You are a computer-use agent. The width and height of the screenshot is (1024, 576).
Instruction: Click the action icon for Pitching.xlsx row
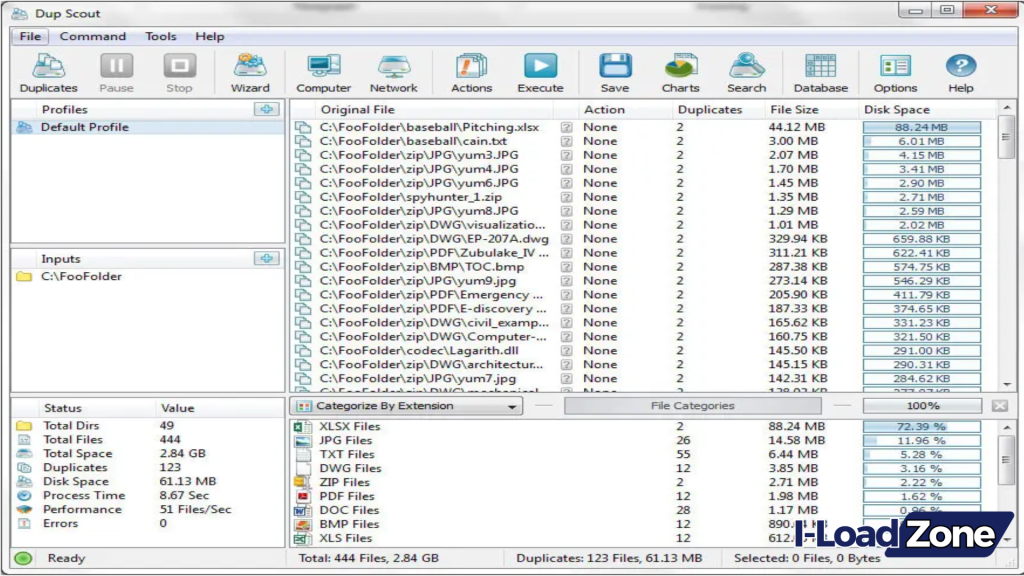566,127
